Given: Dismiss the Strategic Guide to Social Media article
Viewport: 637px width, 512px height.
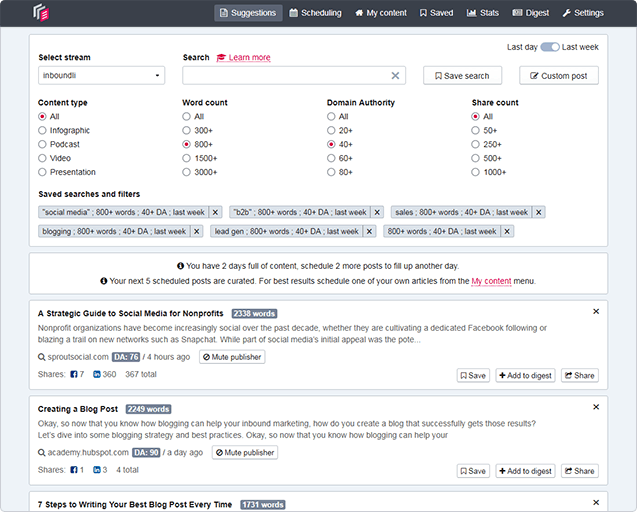Looking at the screenshot, I should (596, 311).
